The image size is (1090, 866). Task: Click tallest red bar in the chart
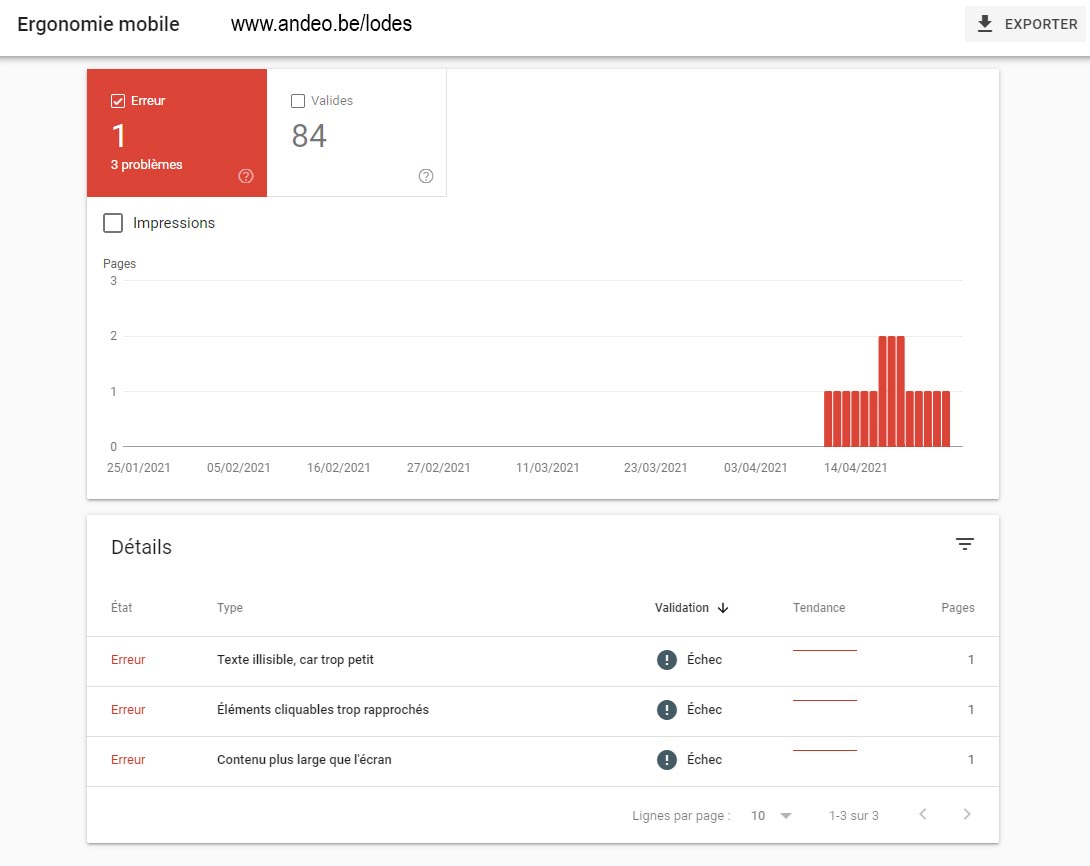point(892,390)
